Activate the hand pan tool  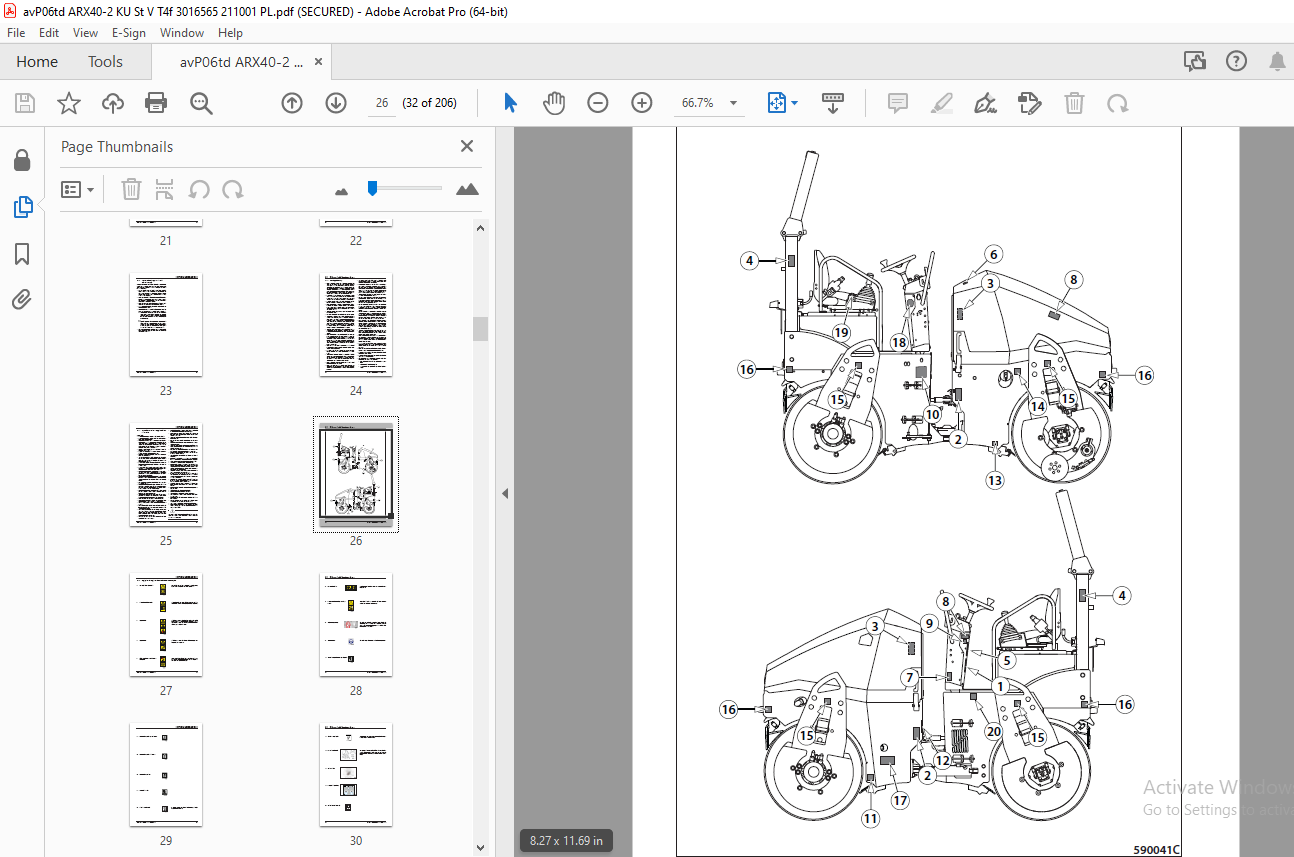(554, 103)
